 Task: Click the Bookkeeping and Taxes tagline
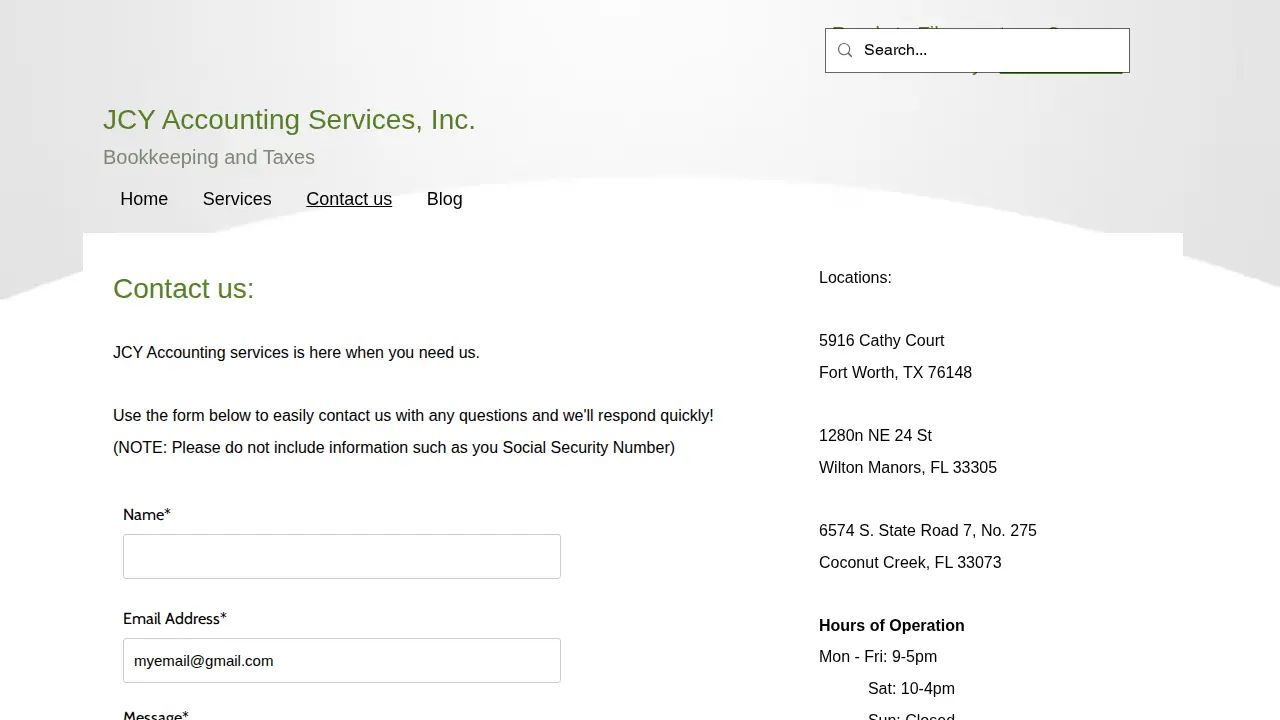coord(209,157)
